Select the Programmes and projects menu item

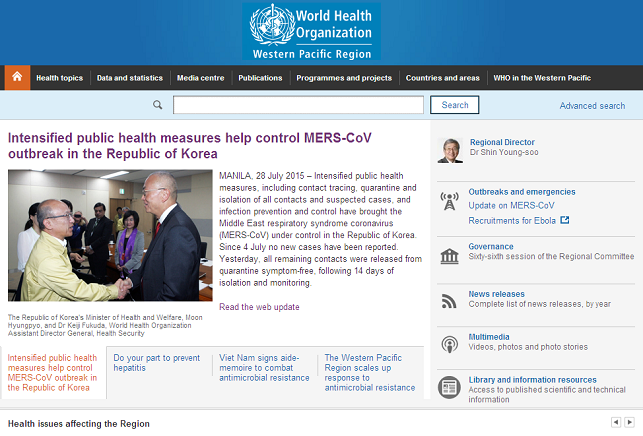coord(343,78)
